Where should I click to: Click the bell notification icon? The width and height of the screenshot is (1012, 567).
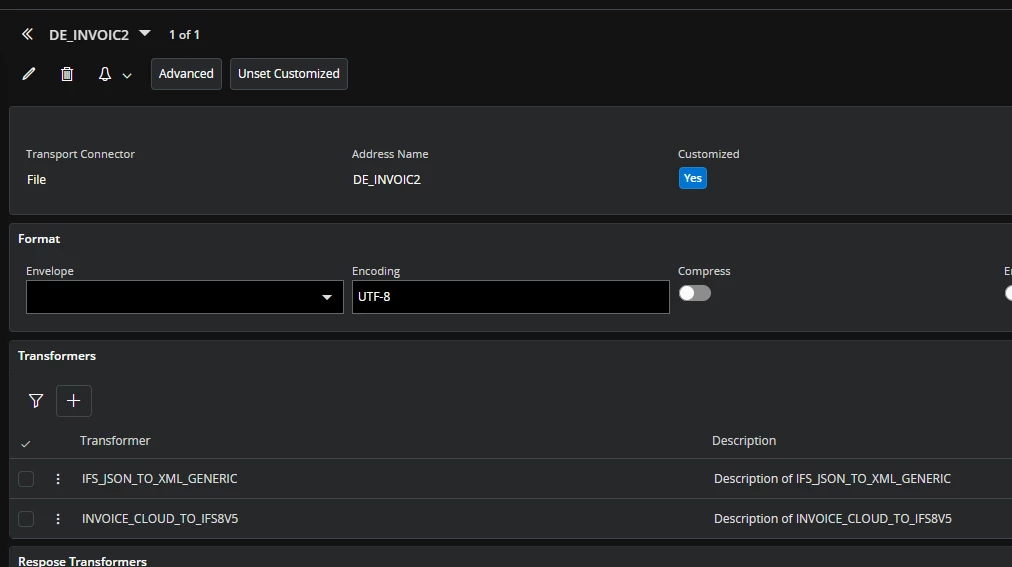click(x=104, y=74)
